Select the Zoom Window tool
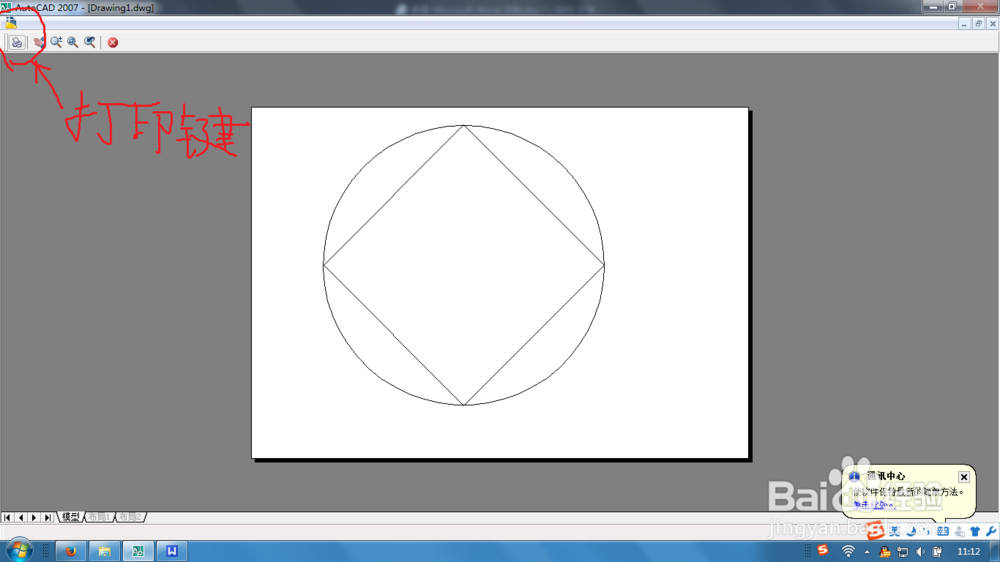 pos(73,42)
